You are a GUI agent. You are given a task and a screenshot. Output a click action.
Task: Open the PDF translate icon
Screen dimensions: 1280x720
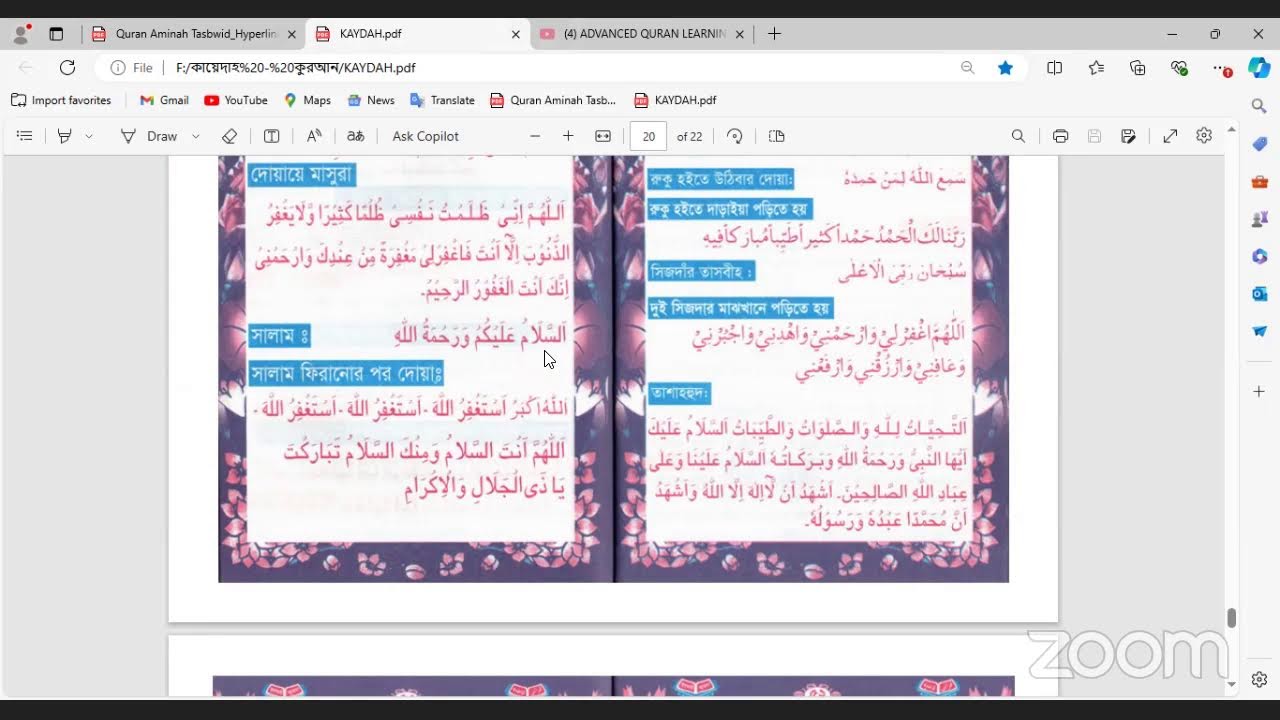tap(356, 136)
